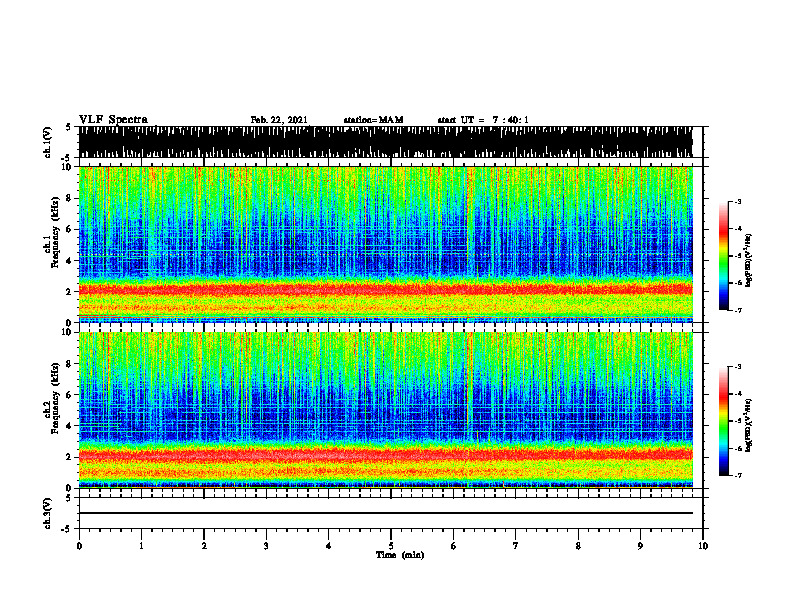Click the time axis tick label "2"

click(x=204, y=546)
